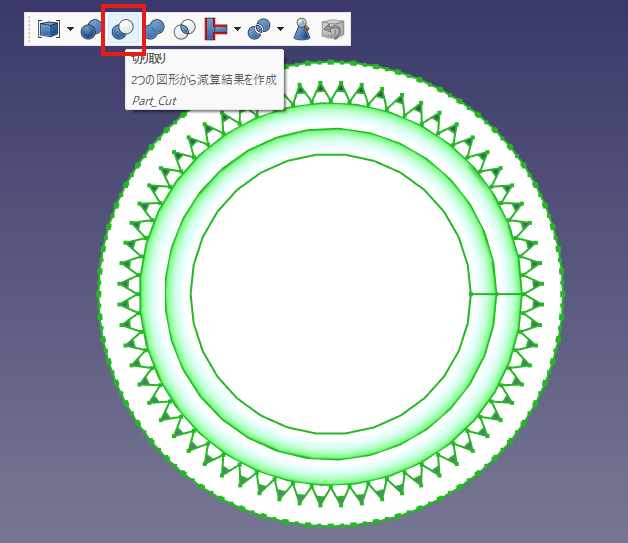Pick the short horizontal seam line
The image size is (628, 543).
pos(495,294)
